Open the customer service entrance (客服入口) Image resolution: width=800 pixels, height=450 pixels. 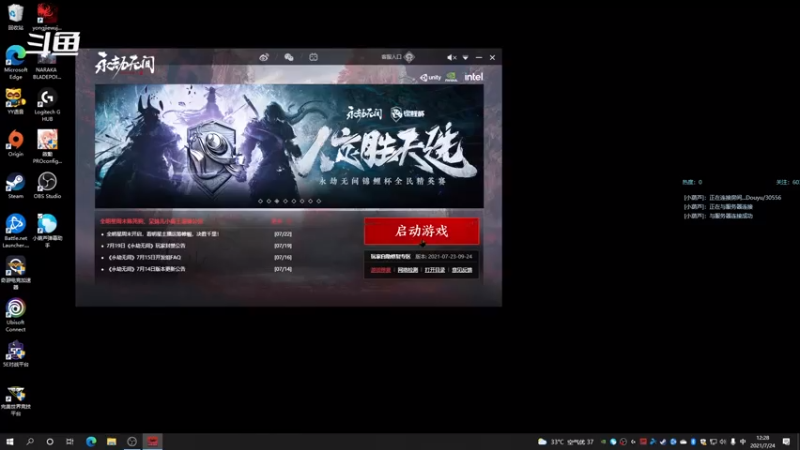click(398, 57)
